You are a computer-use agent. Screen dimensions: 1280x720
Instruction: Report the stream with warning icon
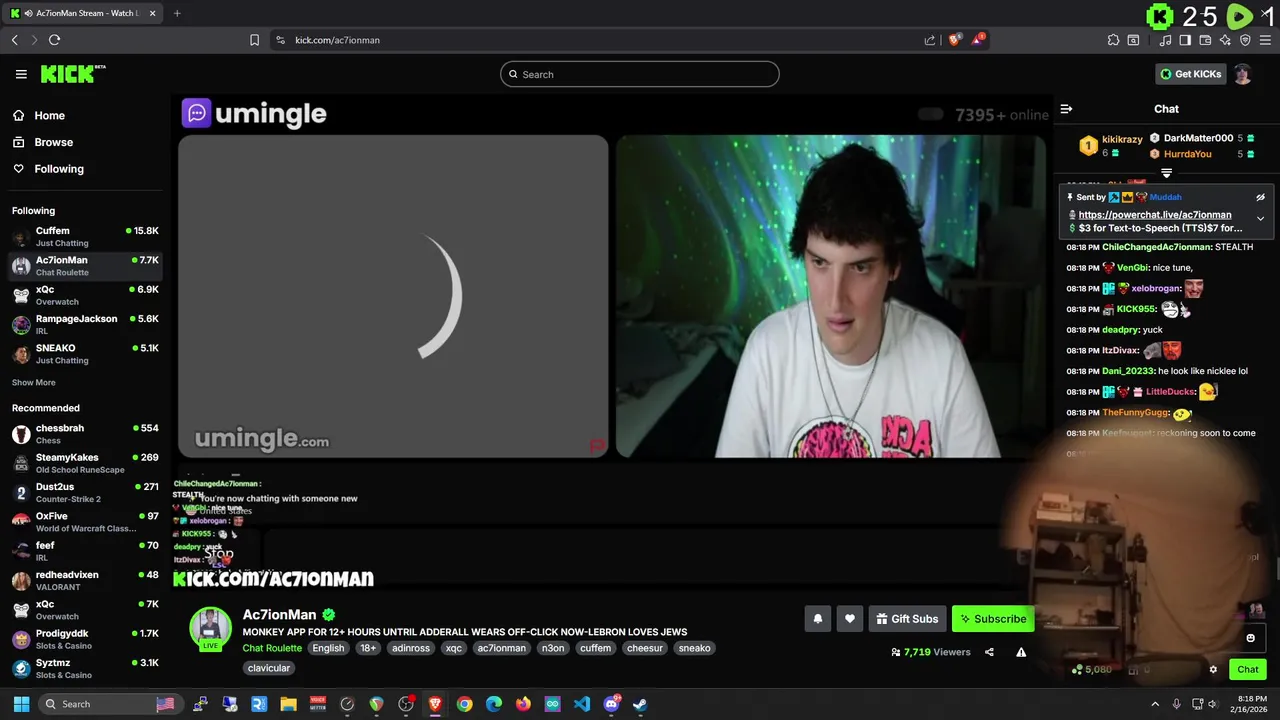[1021, 652]
